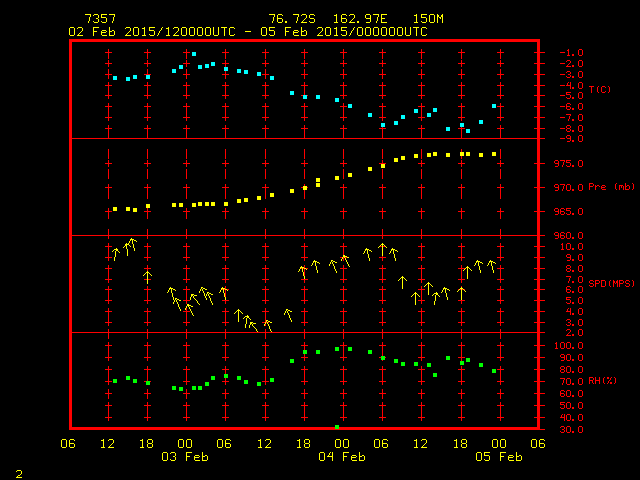Click the -3.0 temperature axis label
Screen dimensions: 640x480
pos(571,75)
